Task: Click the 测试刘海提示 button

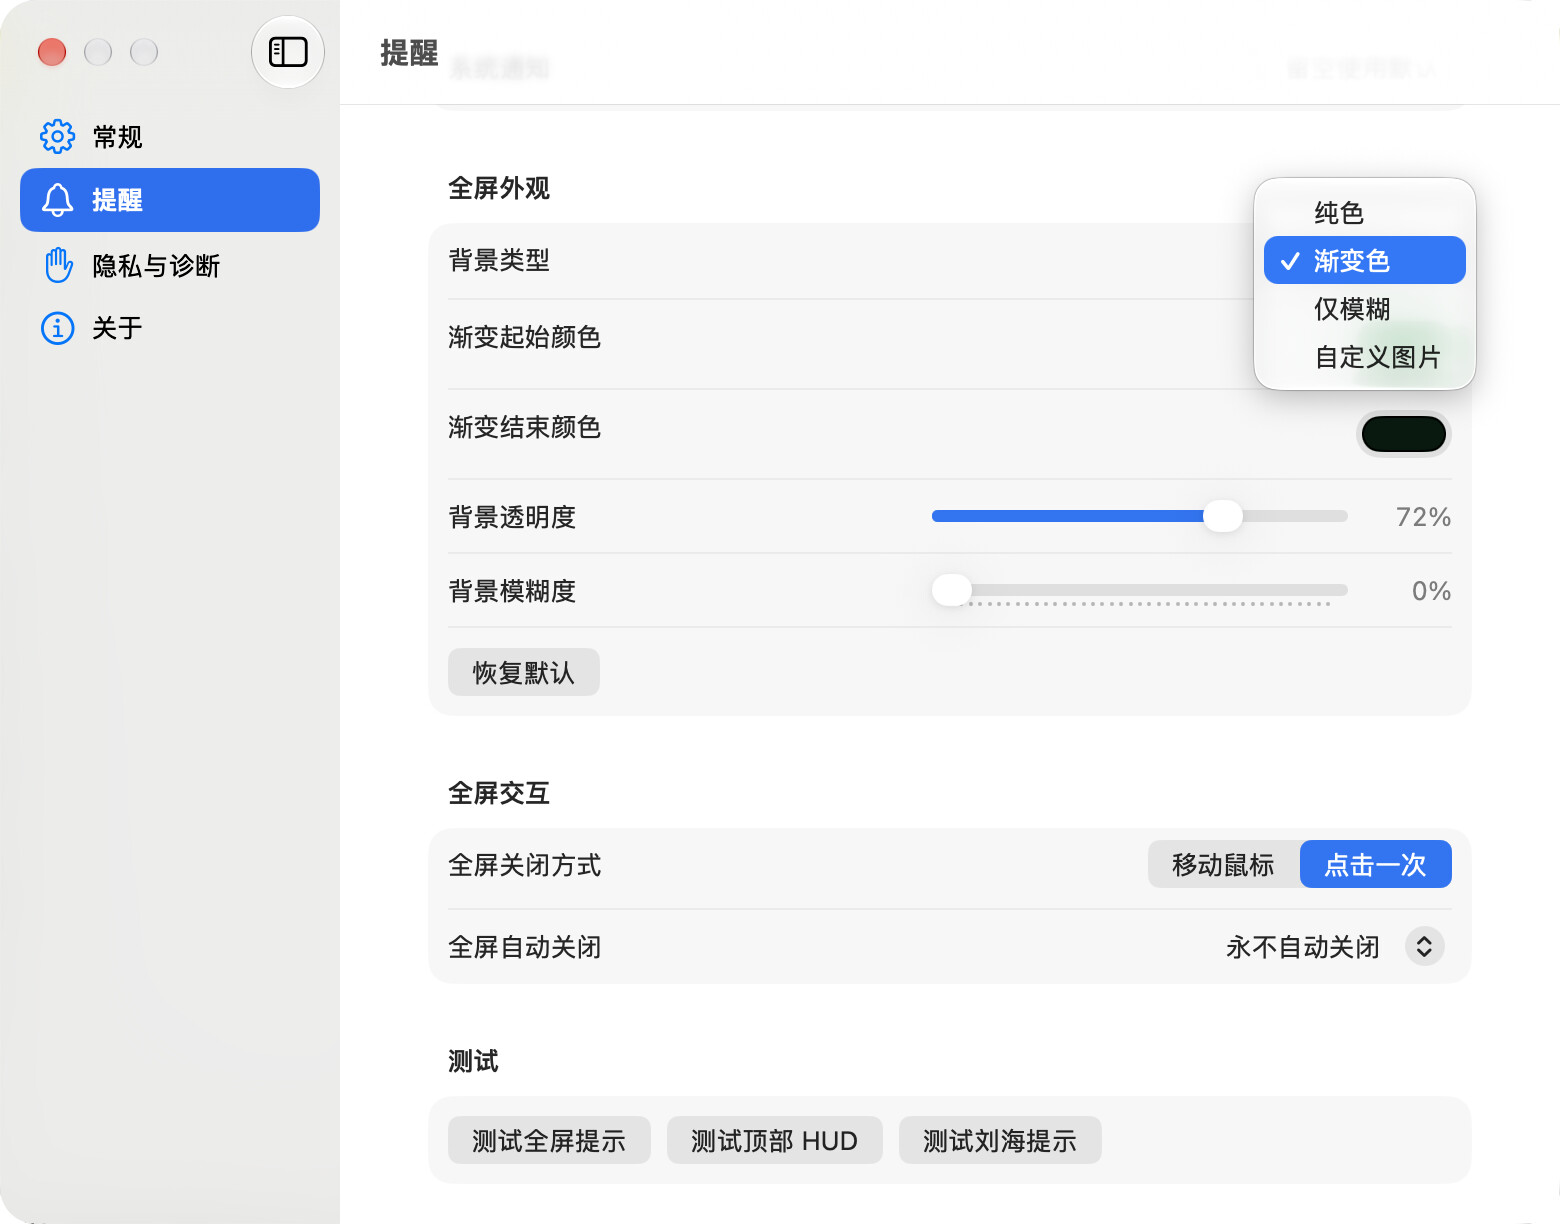Action: click(x=1000, y=1140)
